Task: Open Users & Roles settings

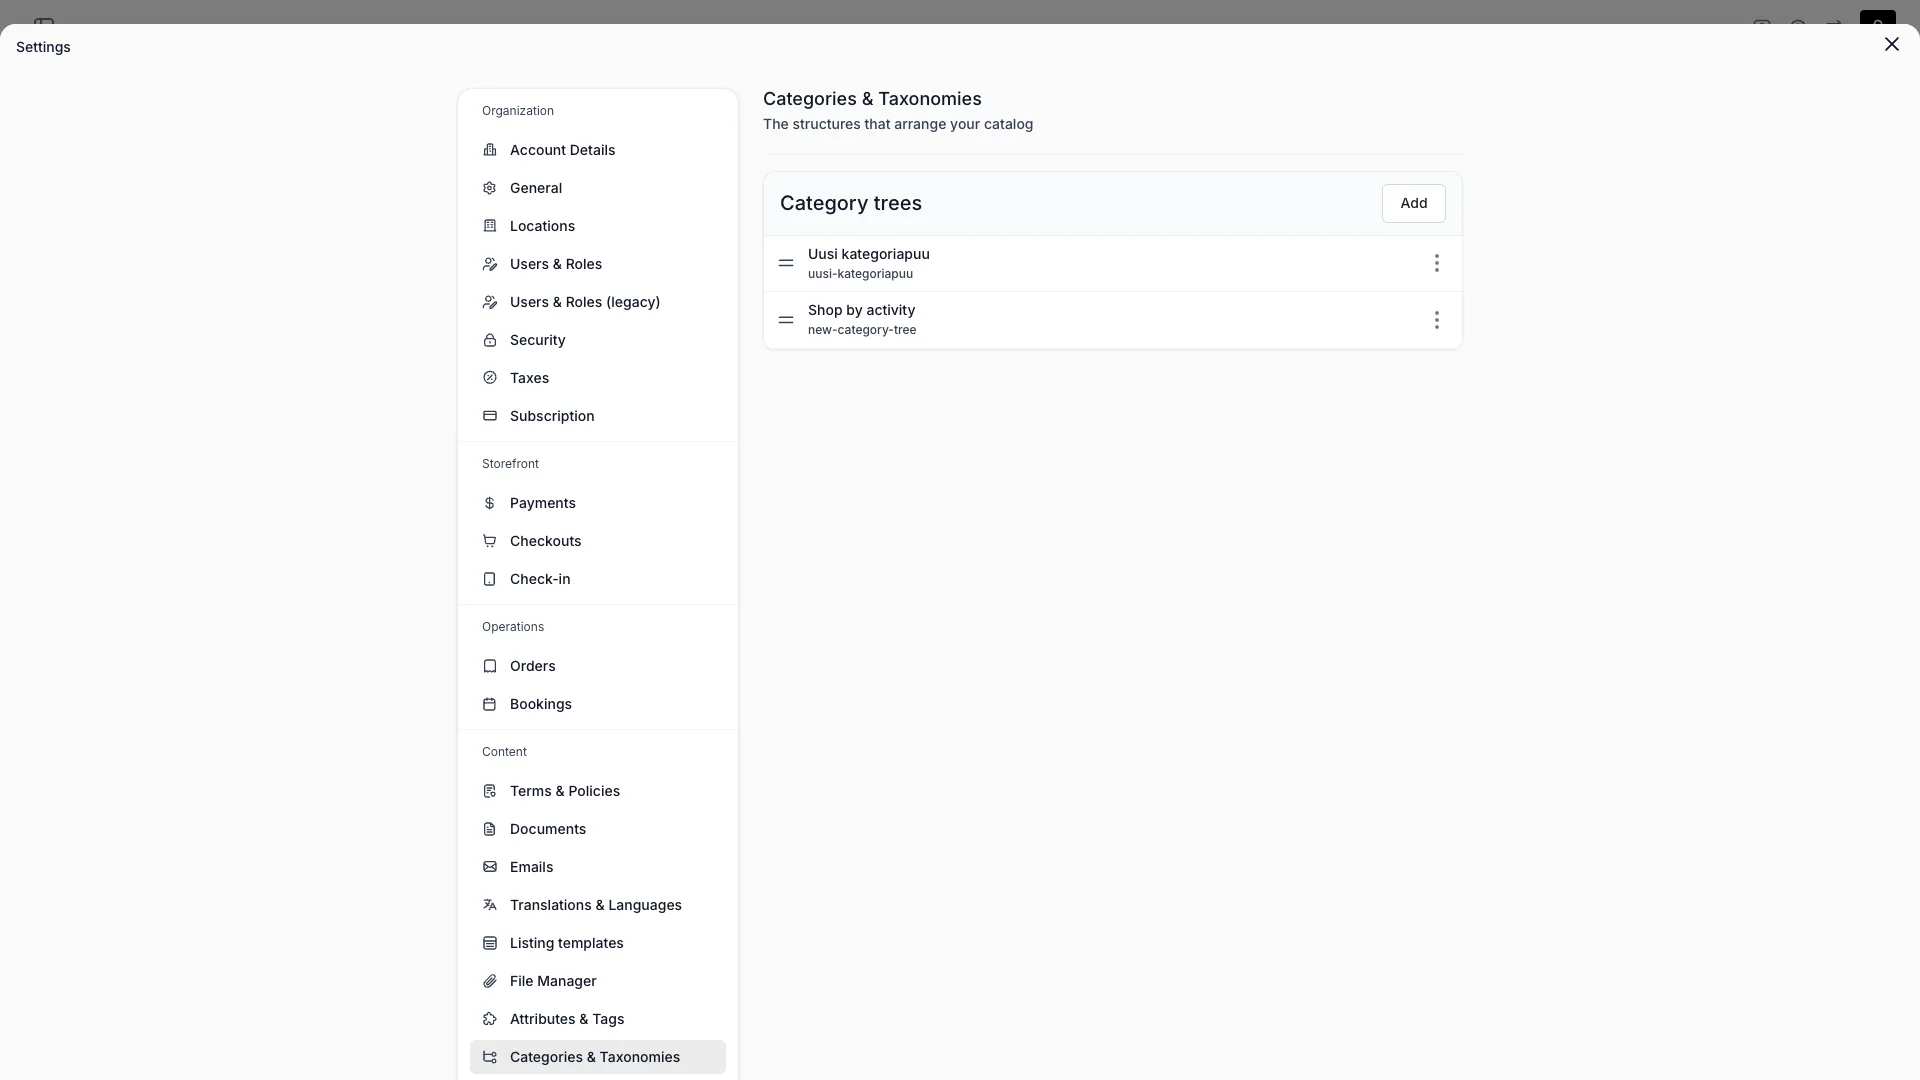Action: (598, 264)
